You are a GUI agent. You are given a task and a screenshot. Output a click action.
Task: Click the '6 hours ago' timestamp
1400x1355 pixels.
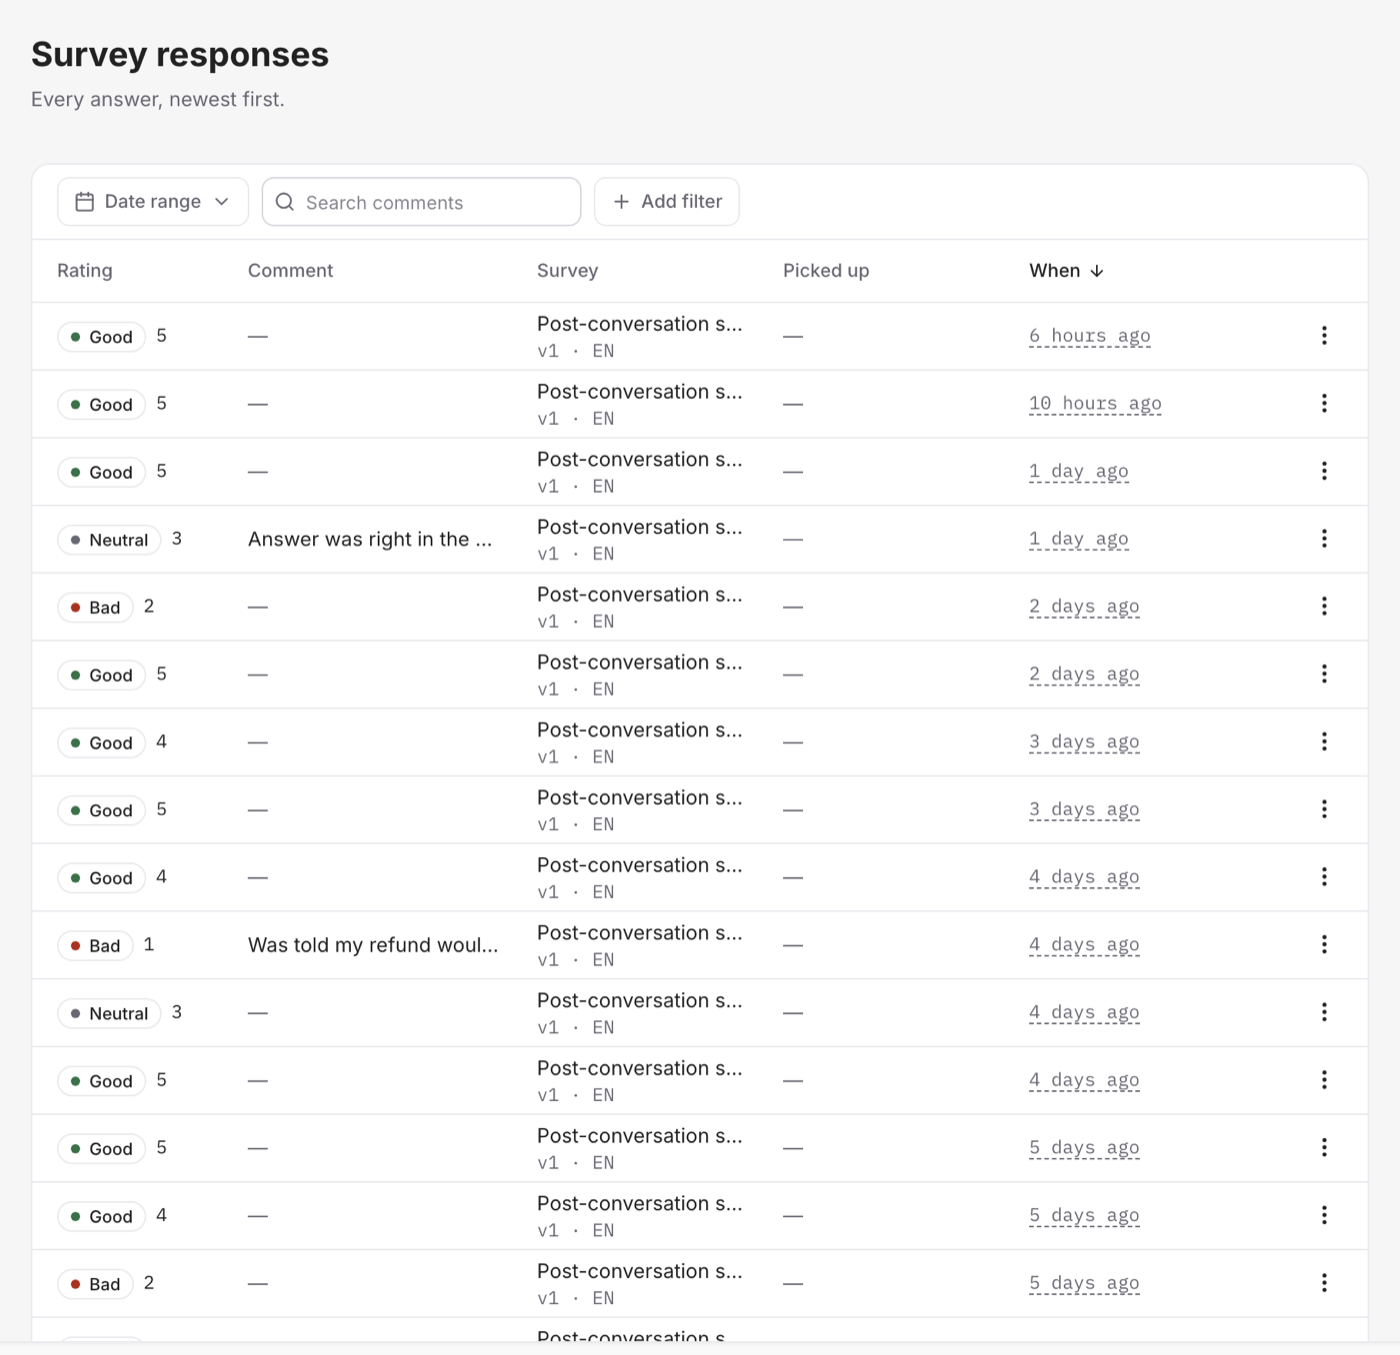pyautogui.click(x=1090, y=336)
